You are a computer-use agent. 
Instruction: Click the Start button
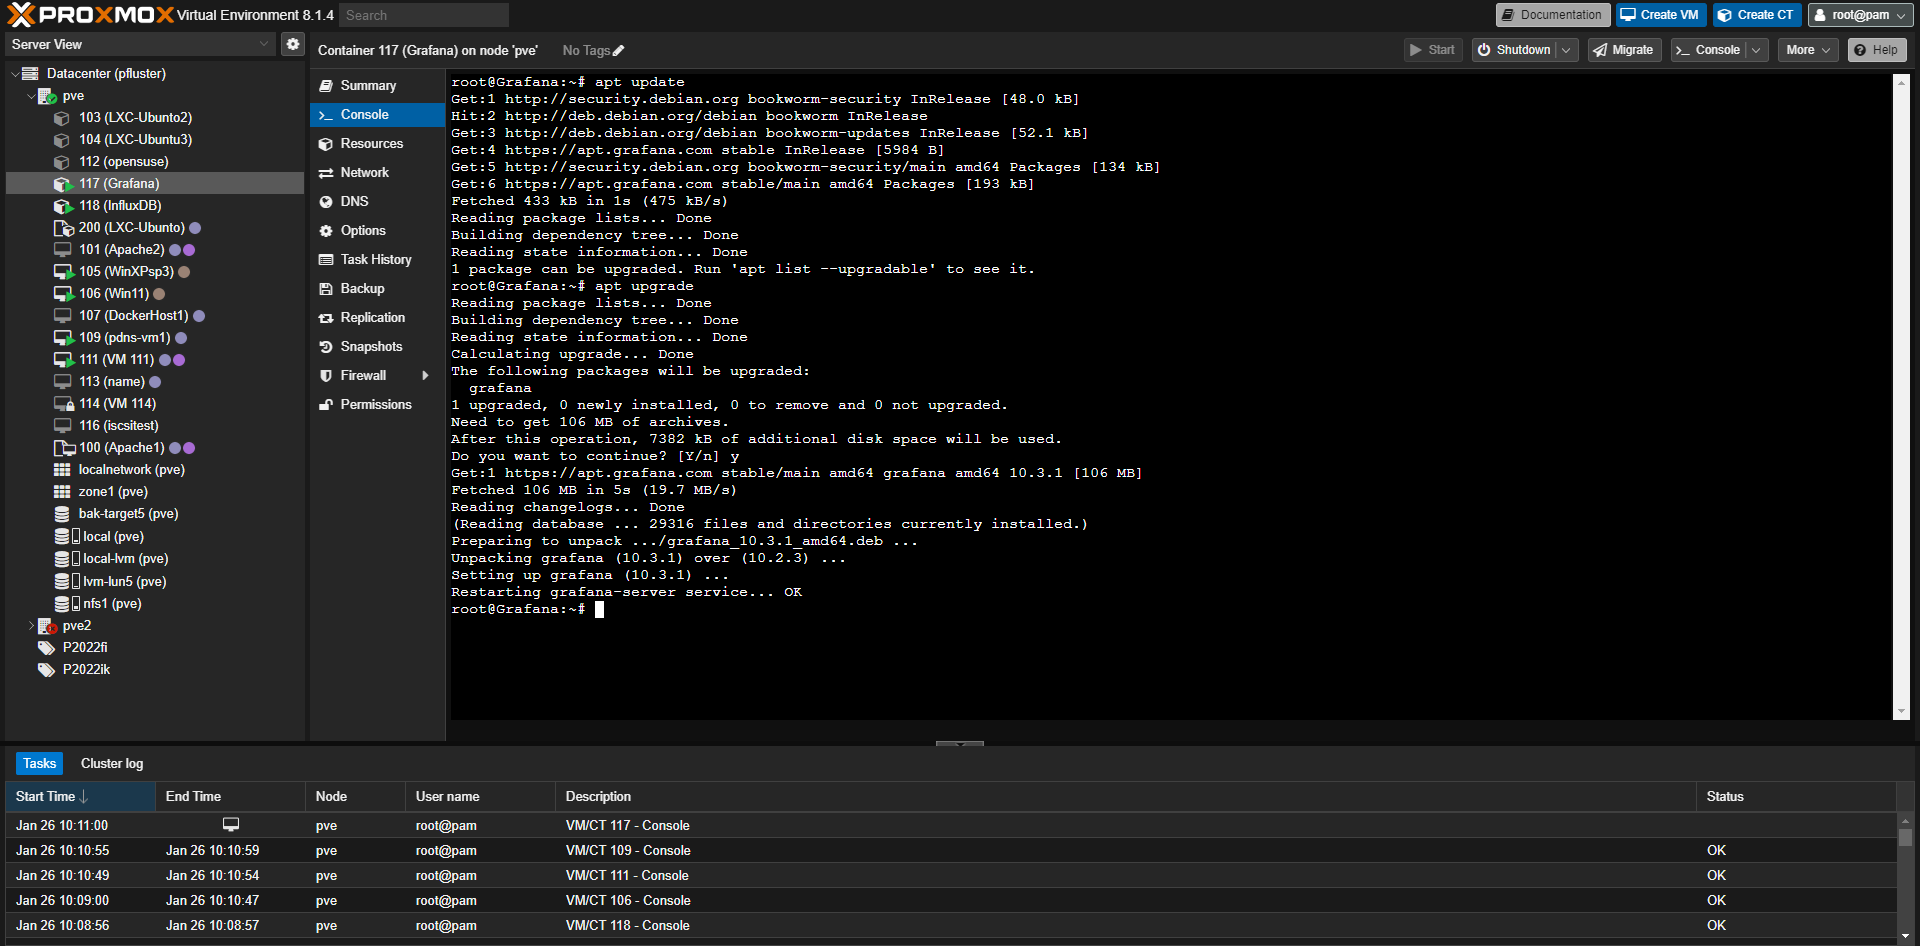[x=1432, y=50]
